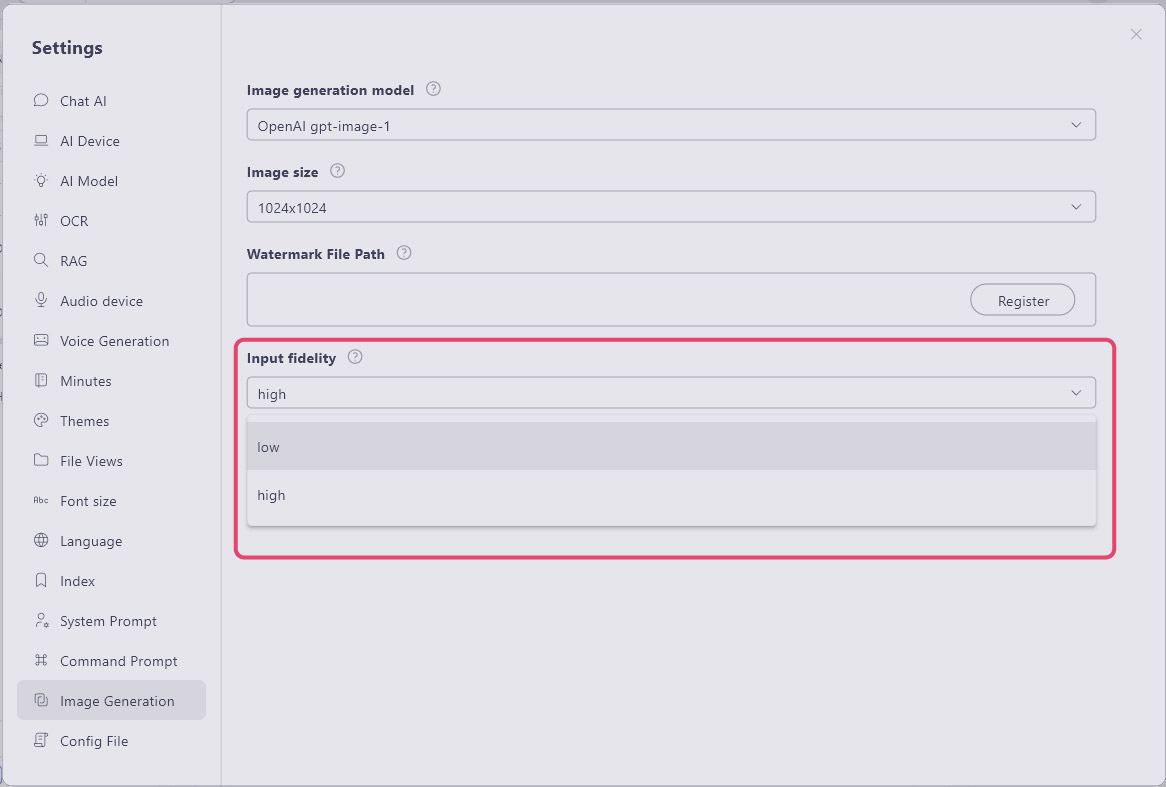Click the AI Model lightbulb icon
Screen dimensions: 1166x787
(41, 181)
